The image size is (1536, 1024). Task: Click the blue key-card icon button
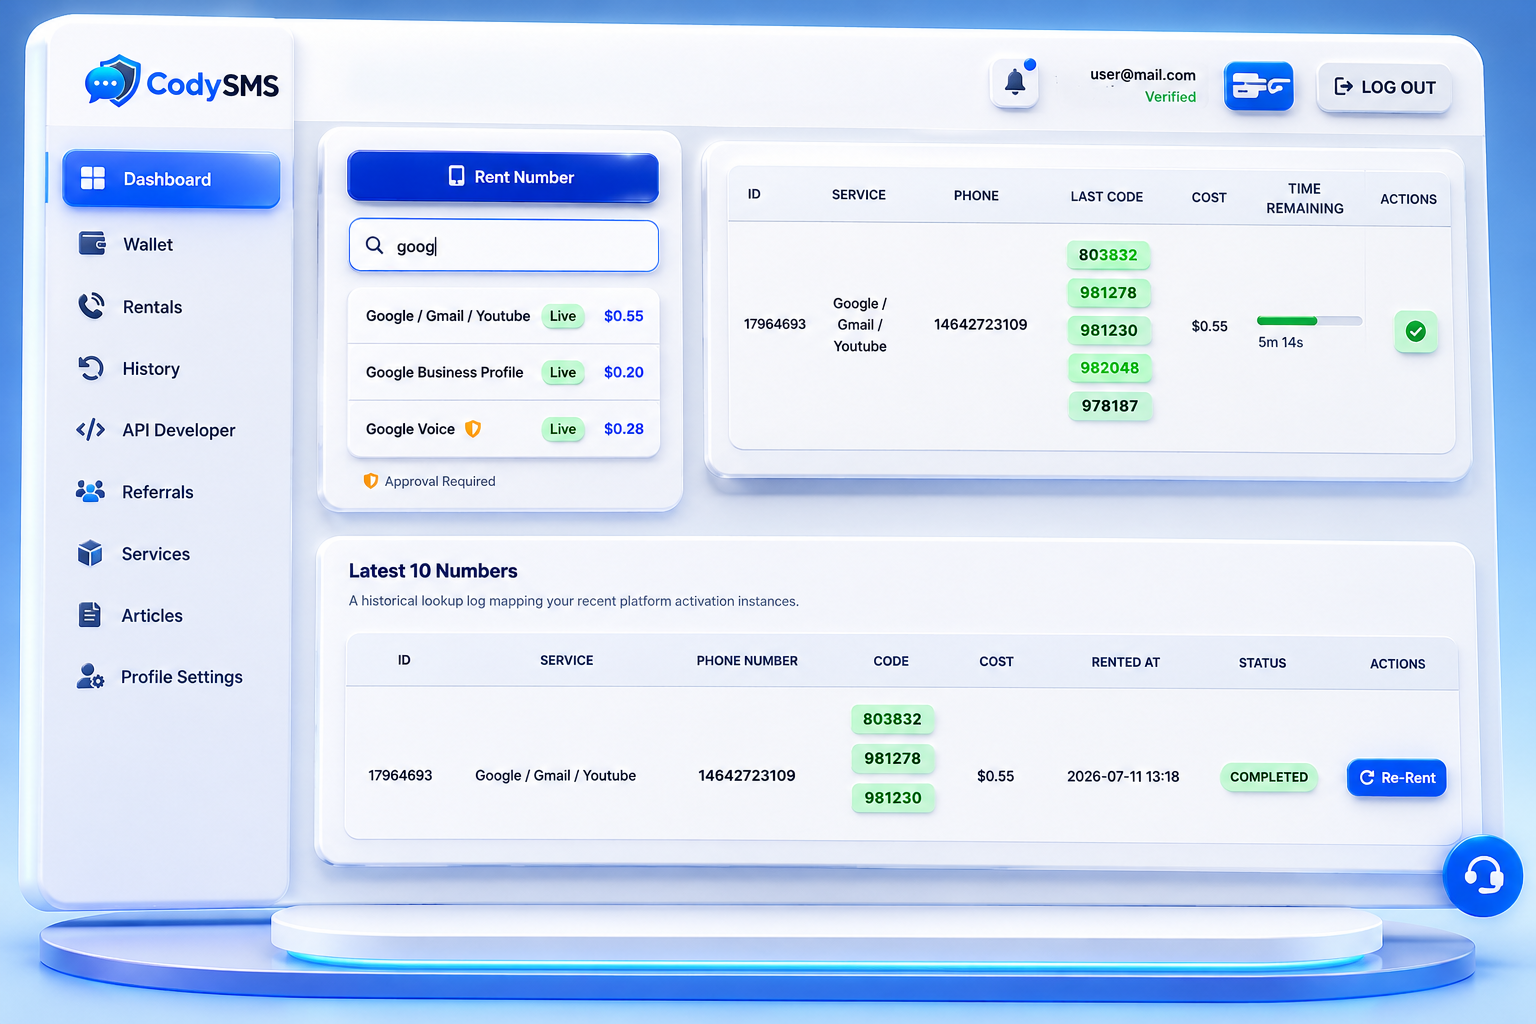pyautogui.click(x=1258, y=86)
